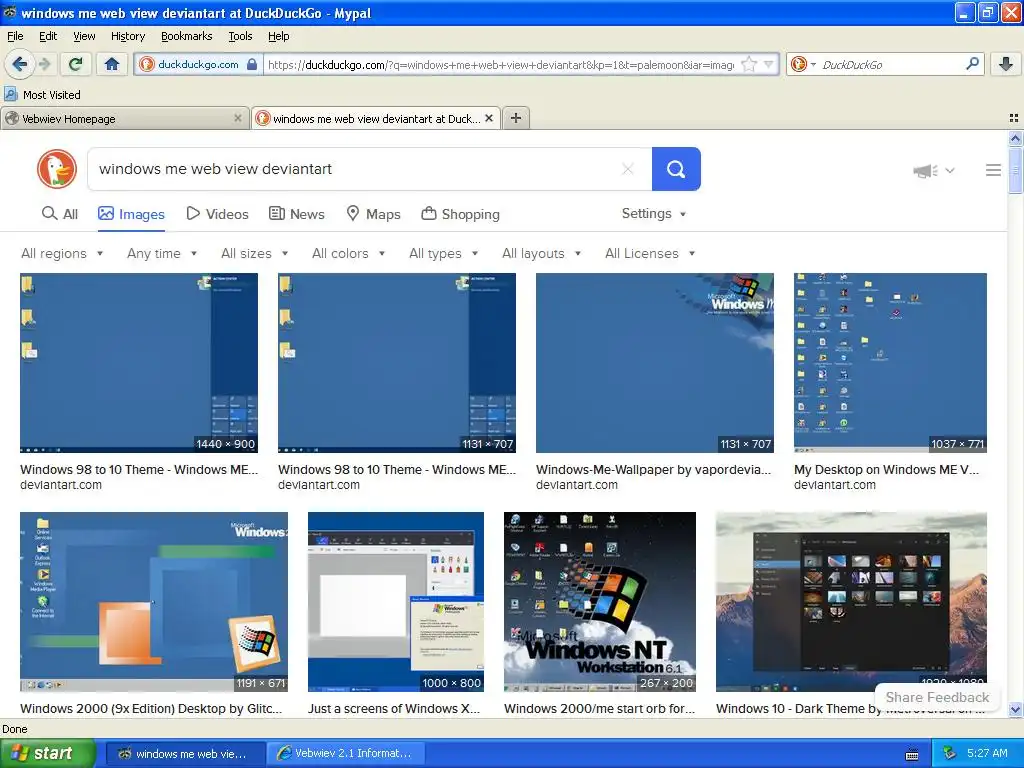Click the Most Visited bookmark icon
Image resolution: width=1024 pixels, height=768 pixels.
[11, 94]
